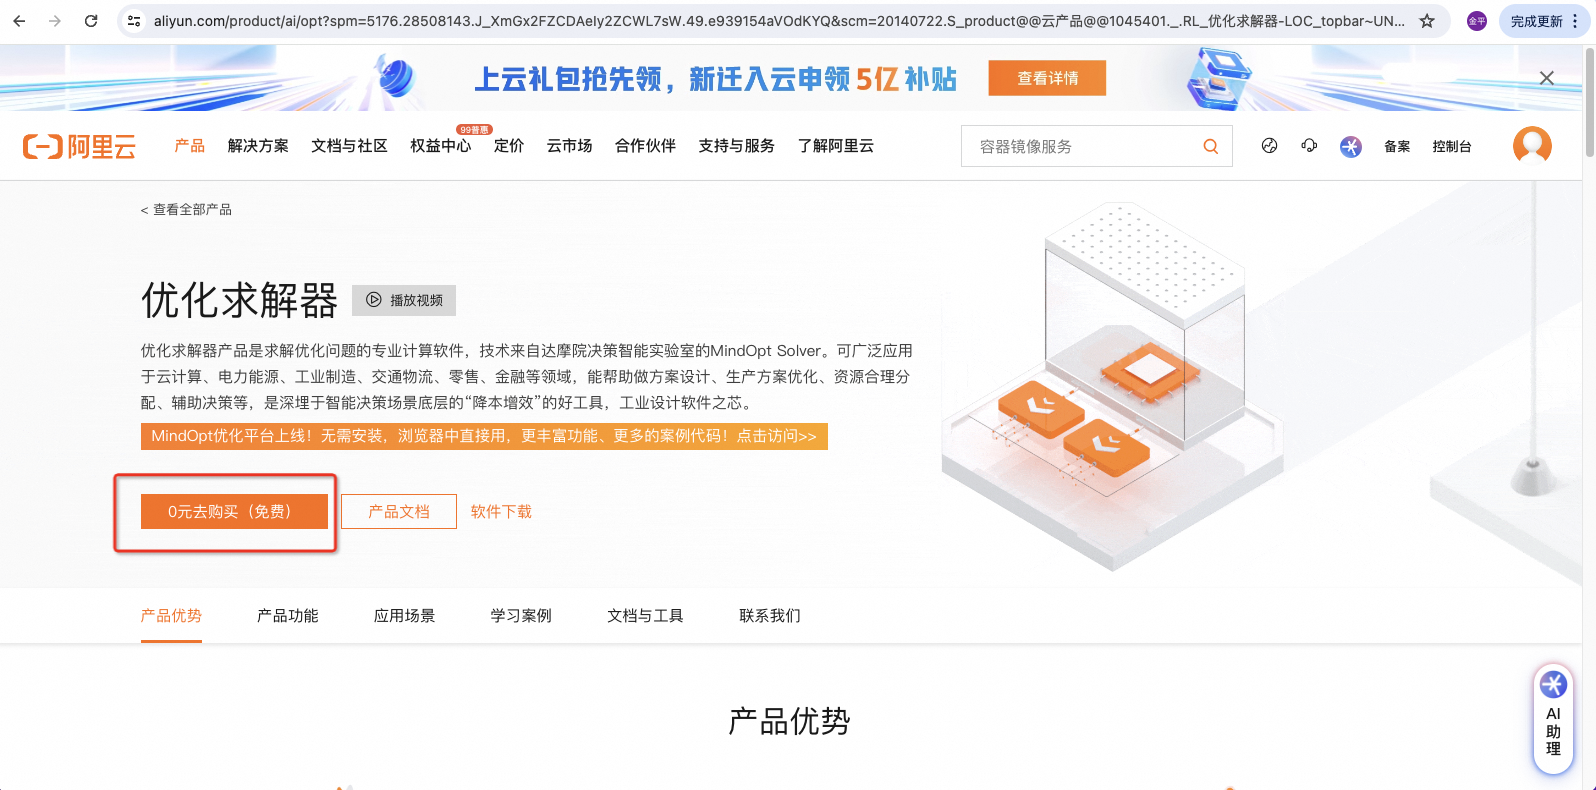The width and height of the screenshot is (1596, 790).
Task: Click the browser forward arrow
Action: (55, 21)
